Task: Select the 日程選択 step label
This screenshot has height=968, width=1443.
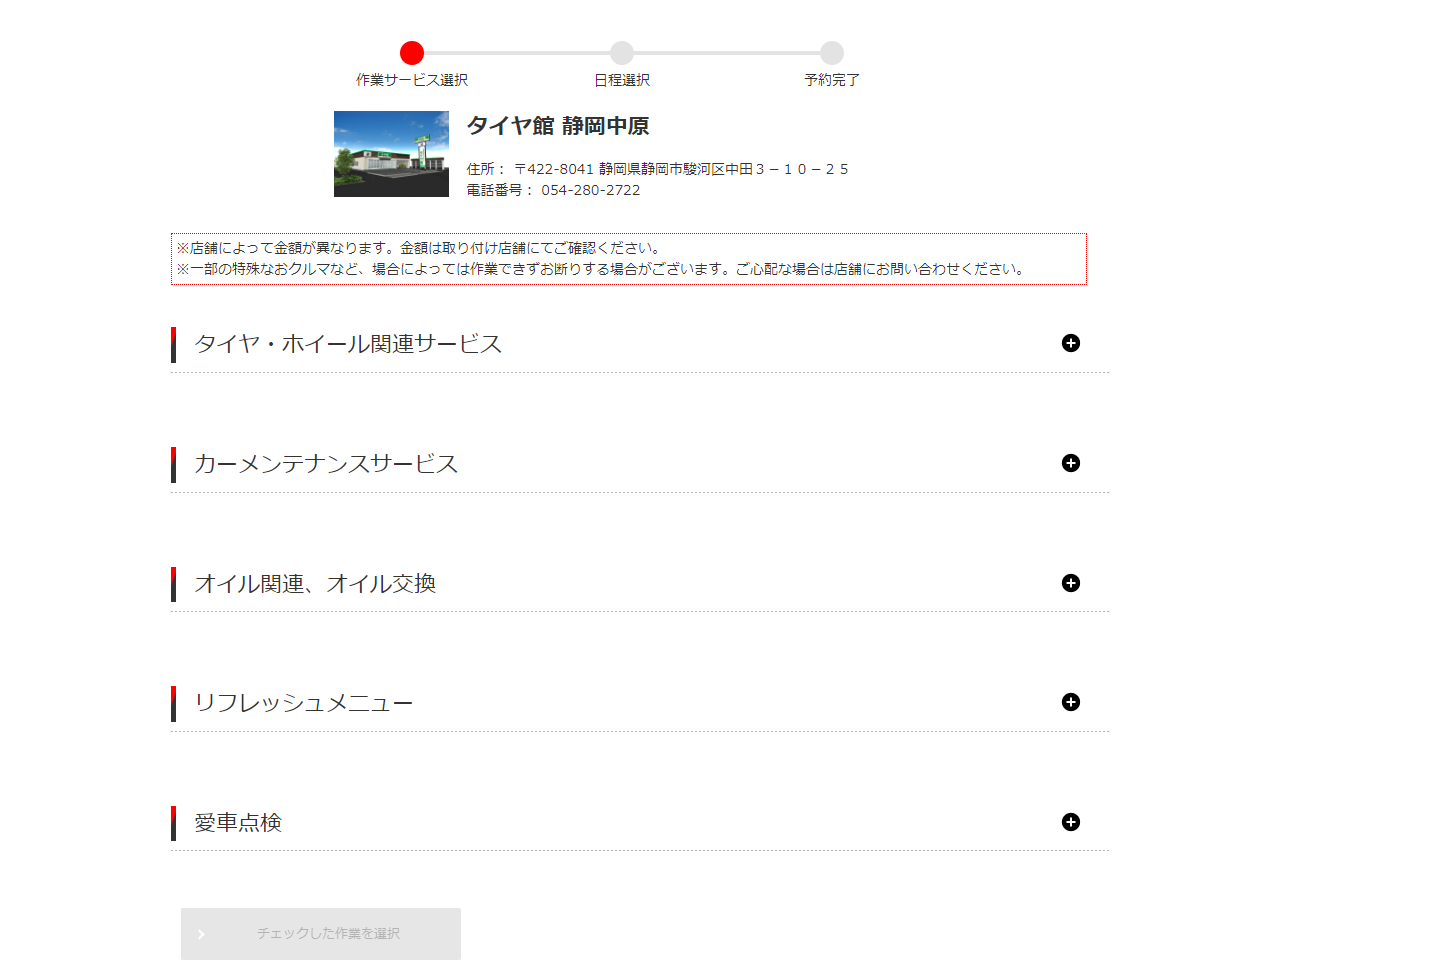Action: pos(622,80)
